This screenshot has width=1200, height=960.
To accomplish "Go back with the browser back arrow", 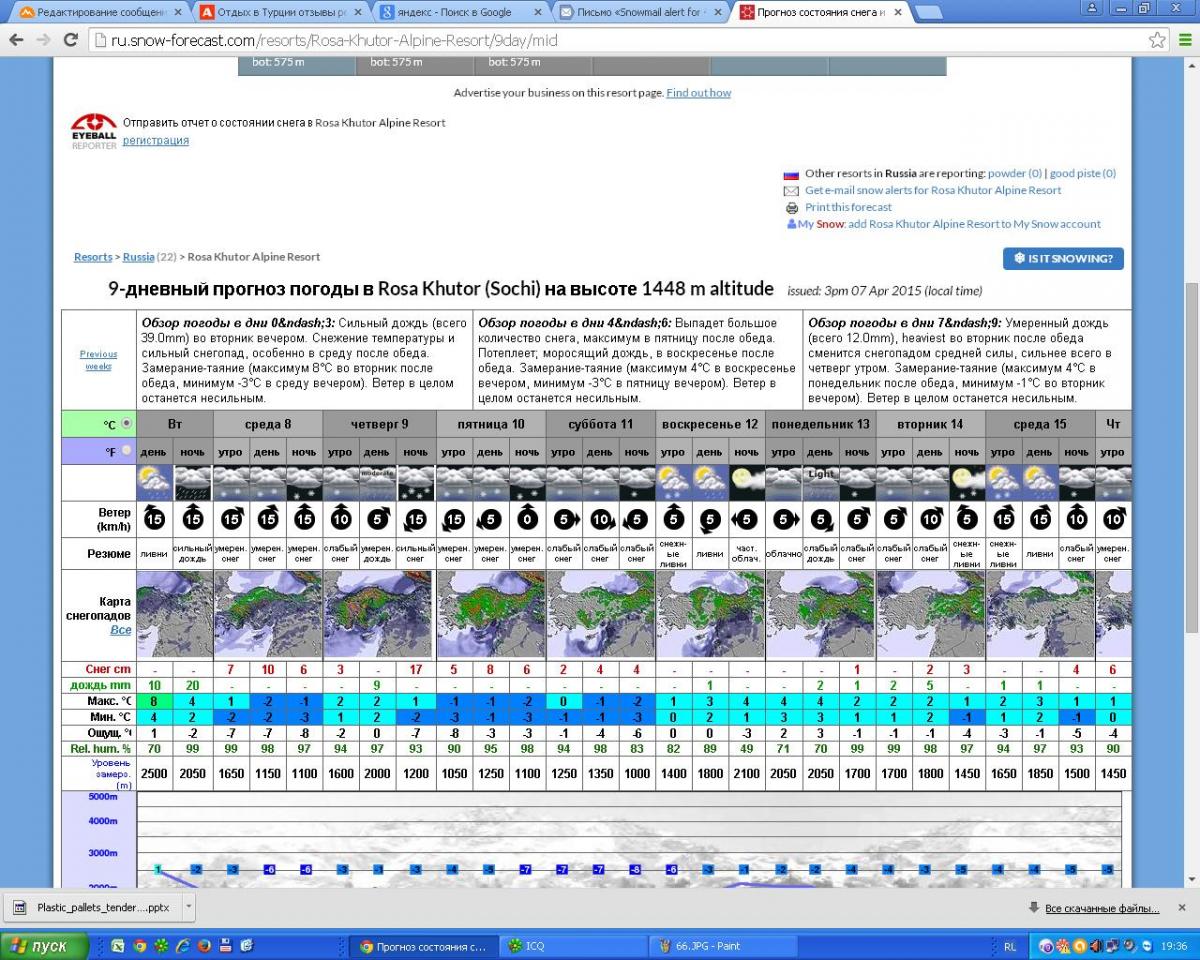I will (x=16, y=40).
